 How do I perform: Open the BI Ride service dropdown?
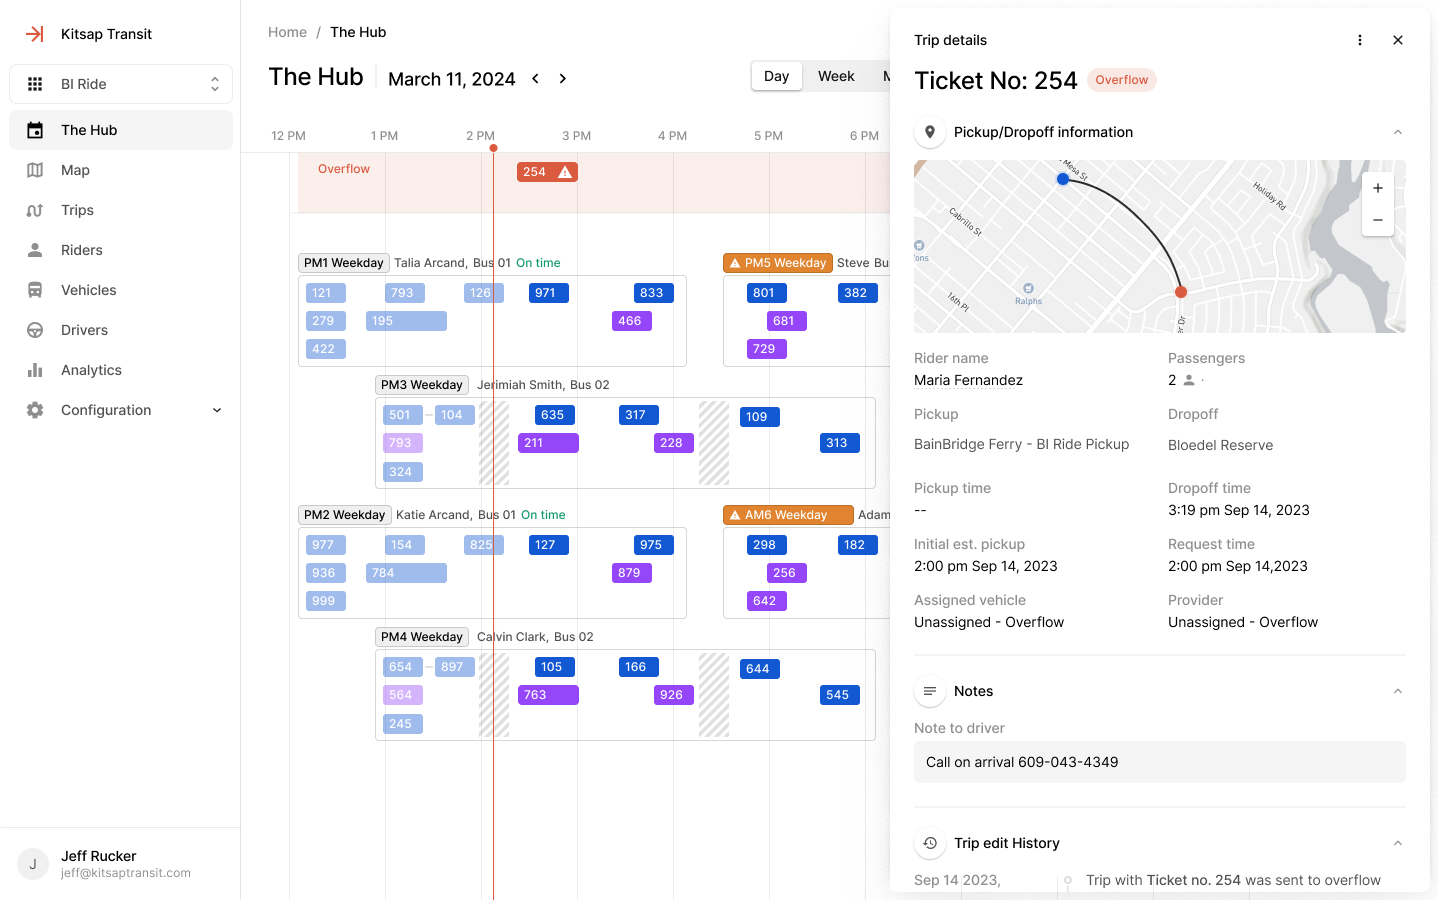click(121, 84)
